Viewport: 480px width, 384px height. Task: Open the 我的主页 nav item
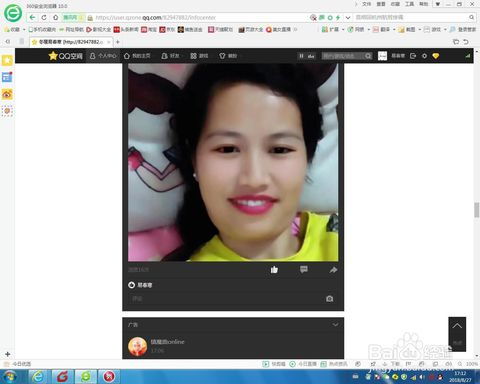point(137,56)
